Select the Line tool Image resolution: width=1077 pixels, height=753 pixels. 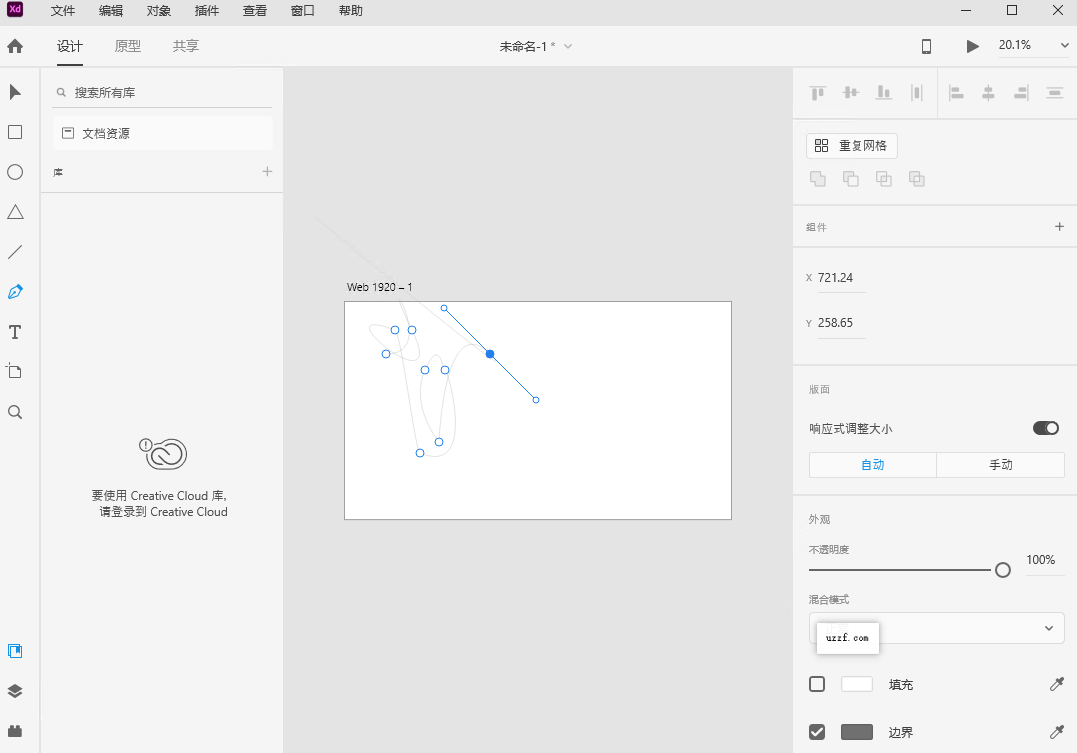coord(15,251)
